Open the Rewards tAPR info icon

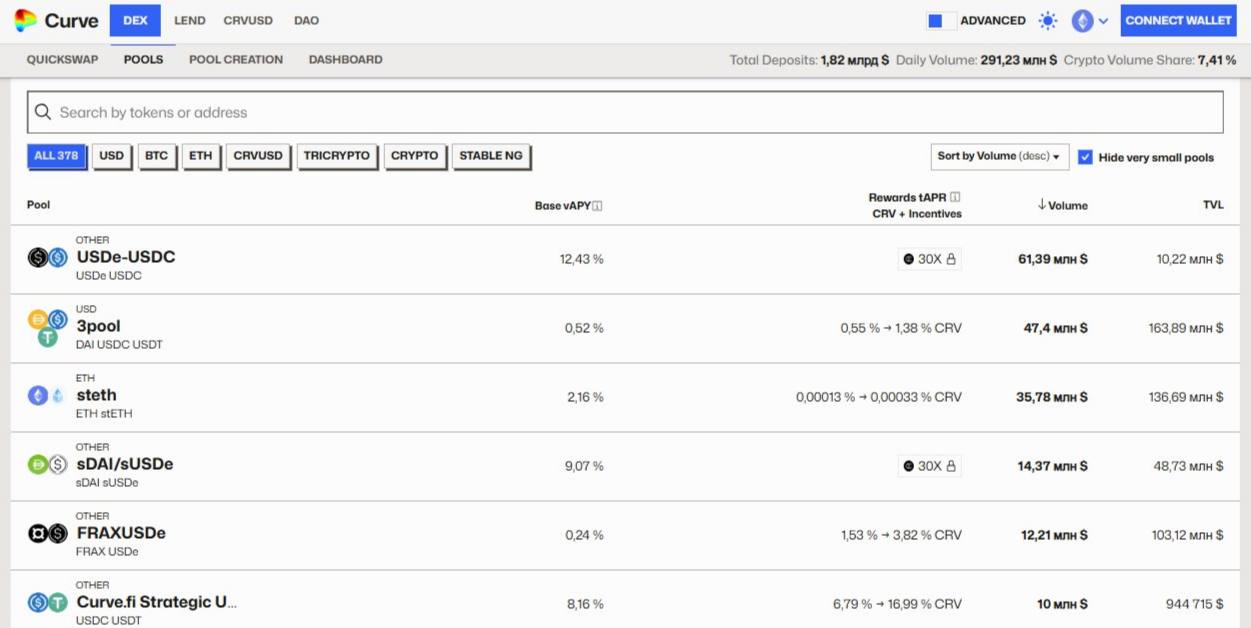(x=956, y=197)
